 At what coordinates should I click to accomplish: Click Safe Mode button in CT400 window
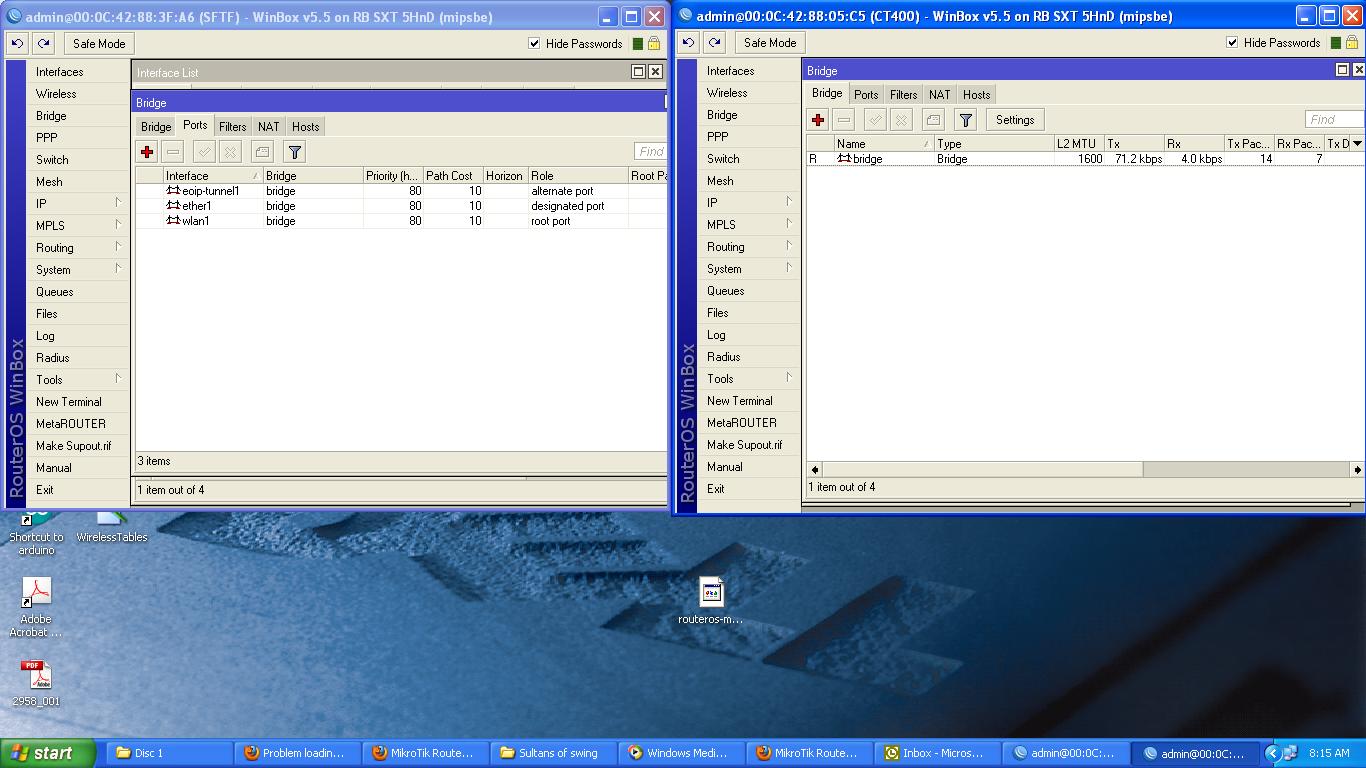[x=770, y=42]
